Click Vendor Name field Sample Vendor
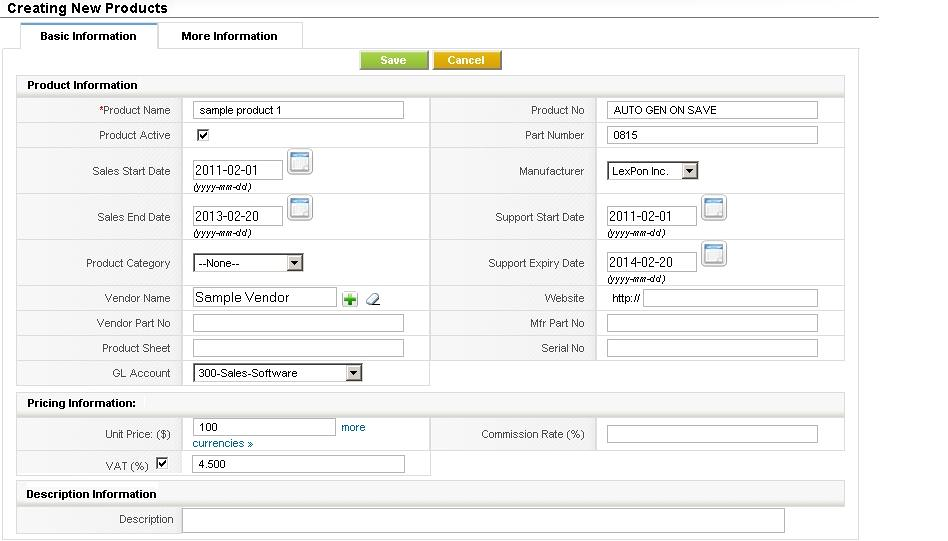Screen dimensions: 948x541 265,297
